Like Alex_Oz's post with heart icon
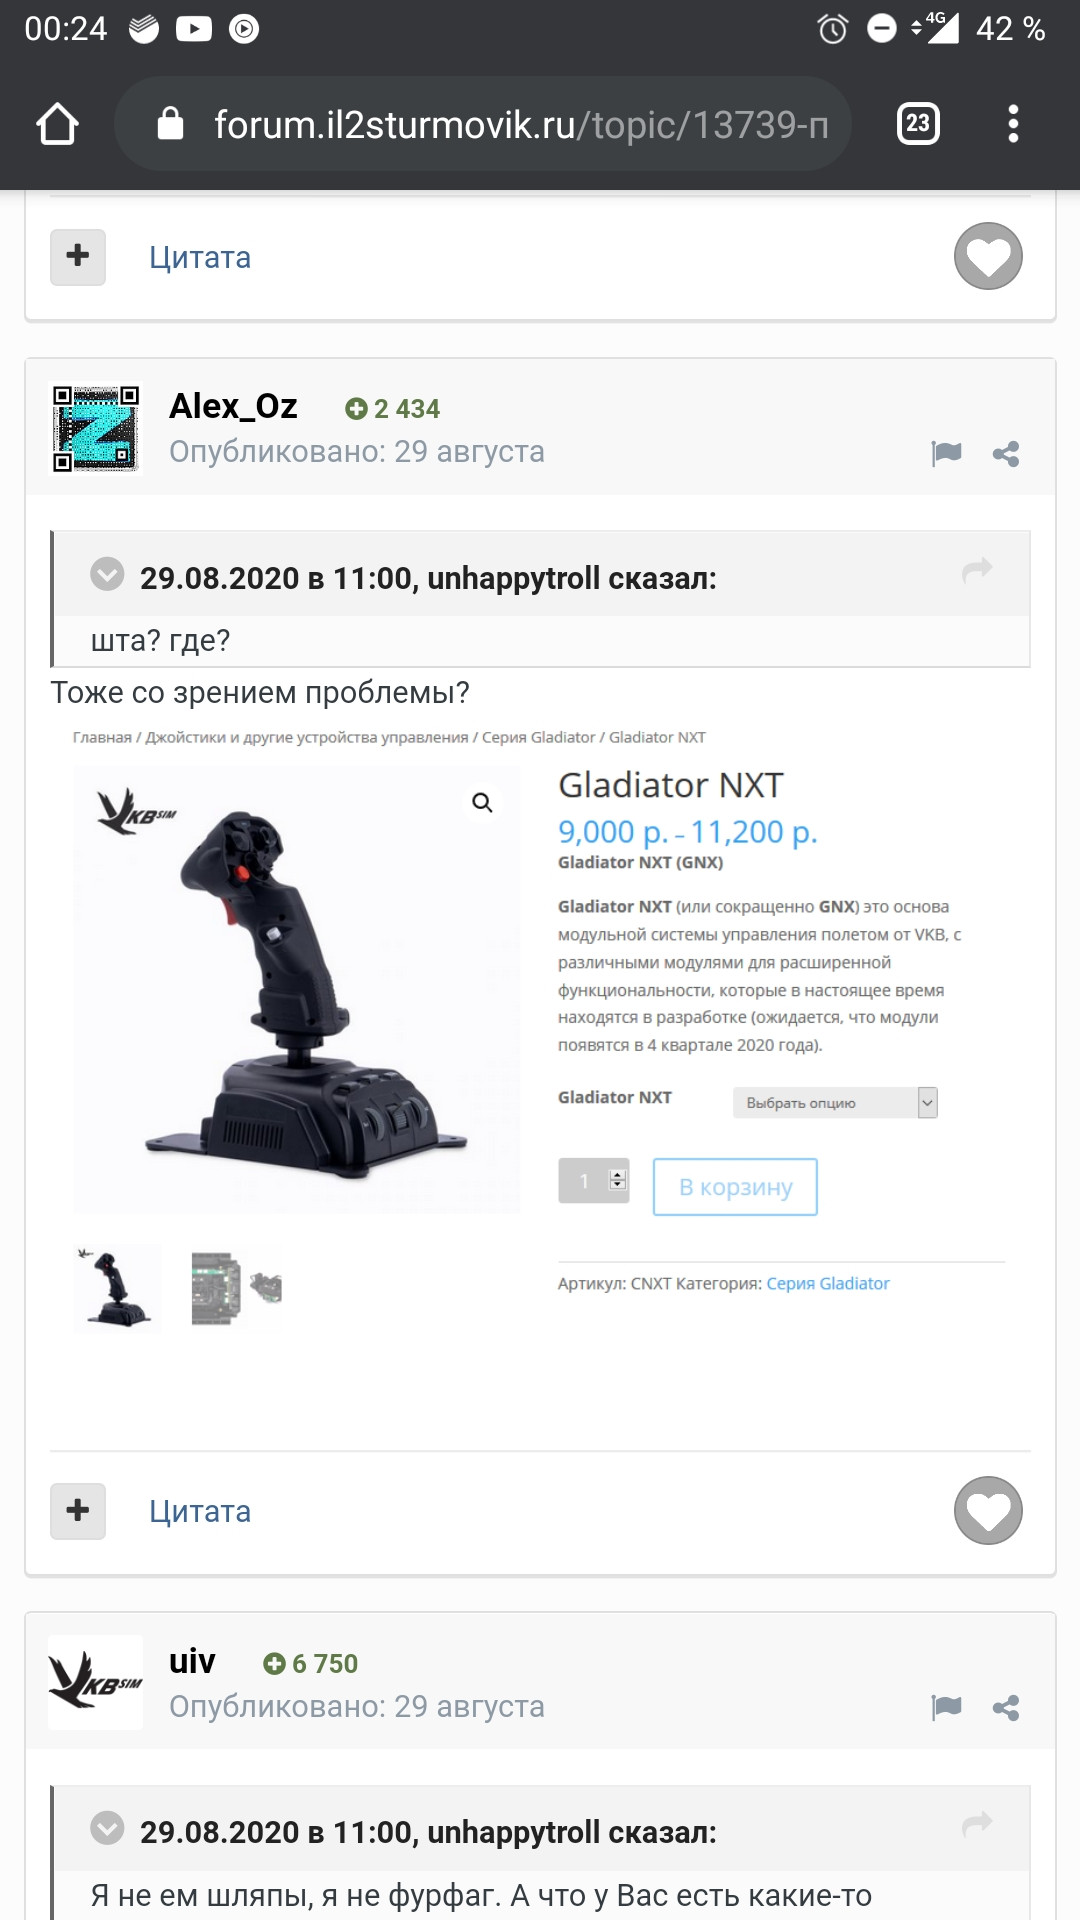 988,1510
